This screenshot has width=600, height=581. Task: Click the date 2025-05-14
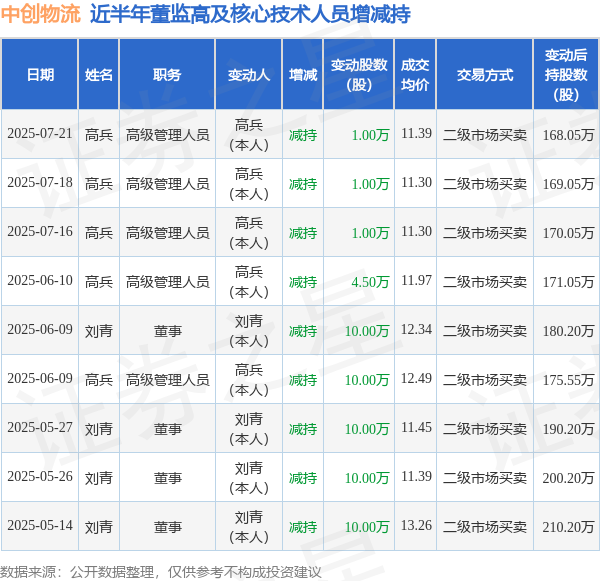click(x=40, y=526)
